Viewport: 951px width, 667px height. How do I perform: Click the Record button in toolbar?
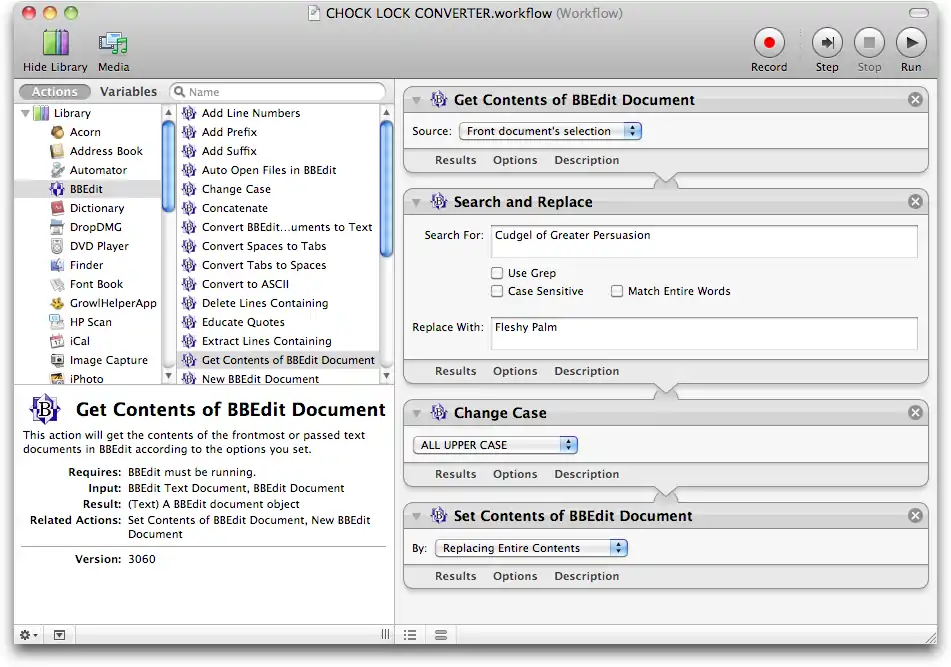769,44
